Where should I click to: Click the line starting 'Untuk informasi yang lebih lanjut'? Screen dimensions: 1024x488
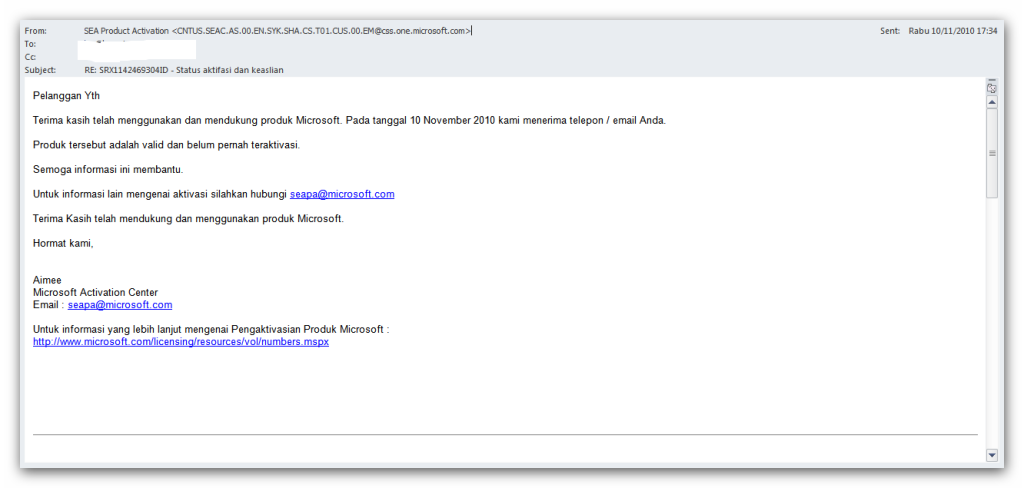click(x=211, y=329)
